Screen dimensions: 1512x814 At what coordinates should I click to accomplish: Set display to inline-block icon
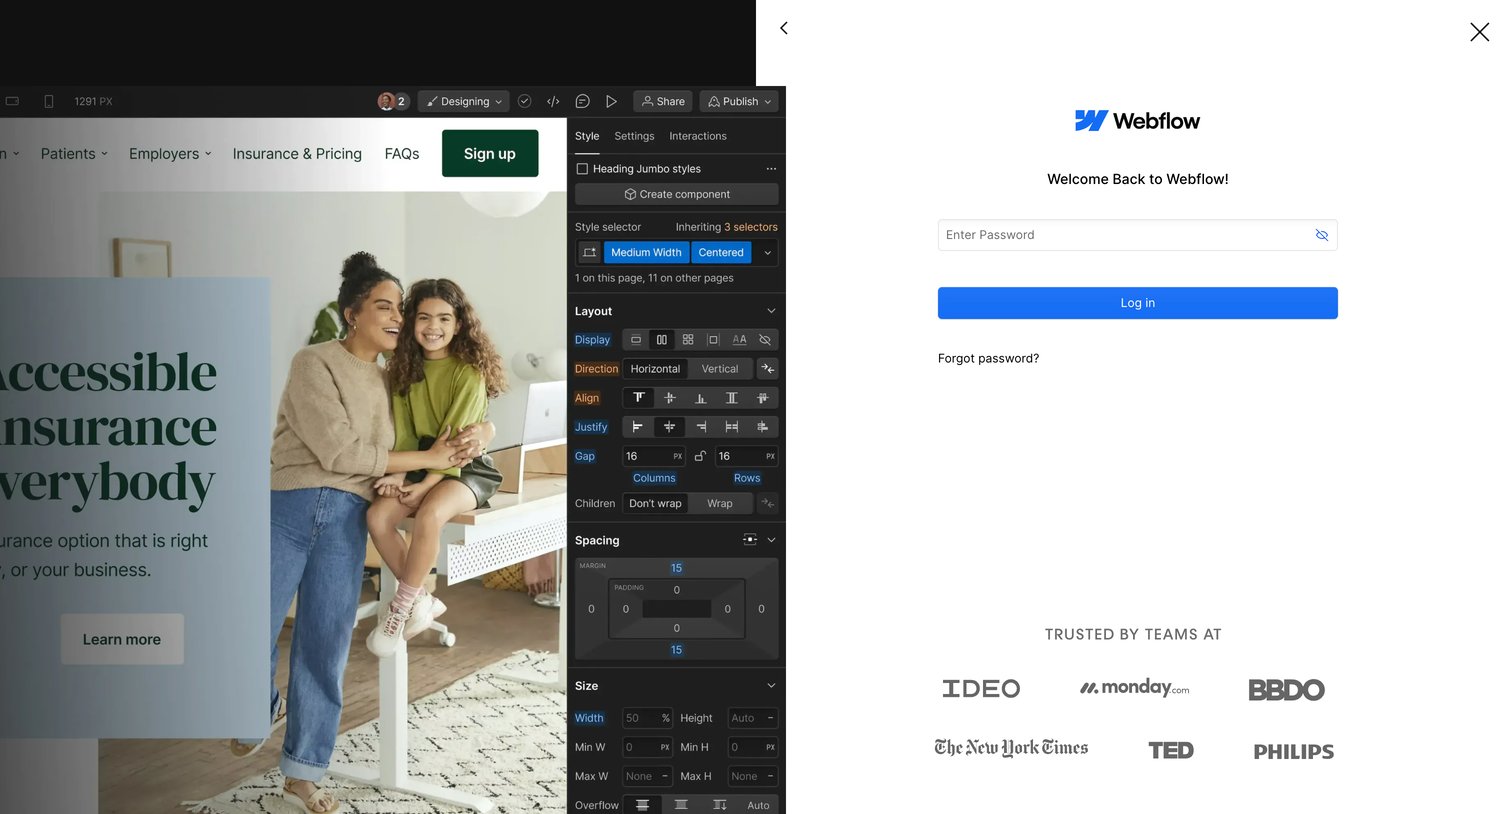click(x=713, y=340)
